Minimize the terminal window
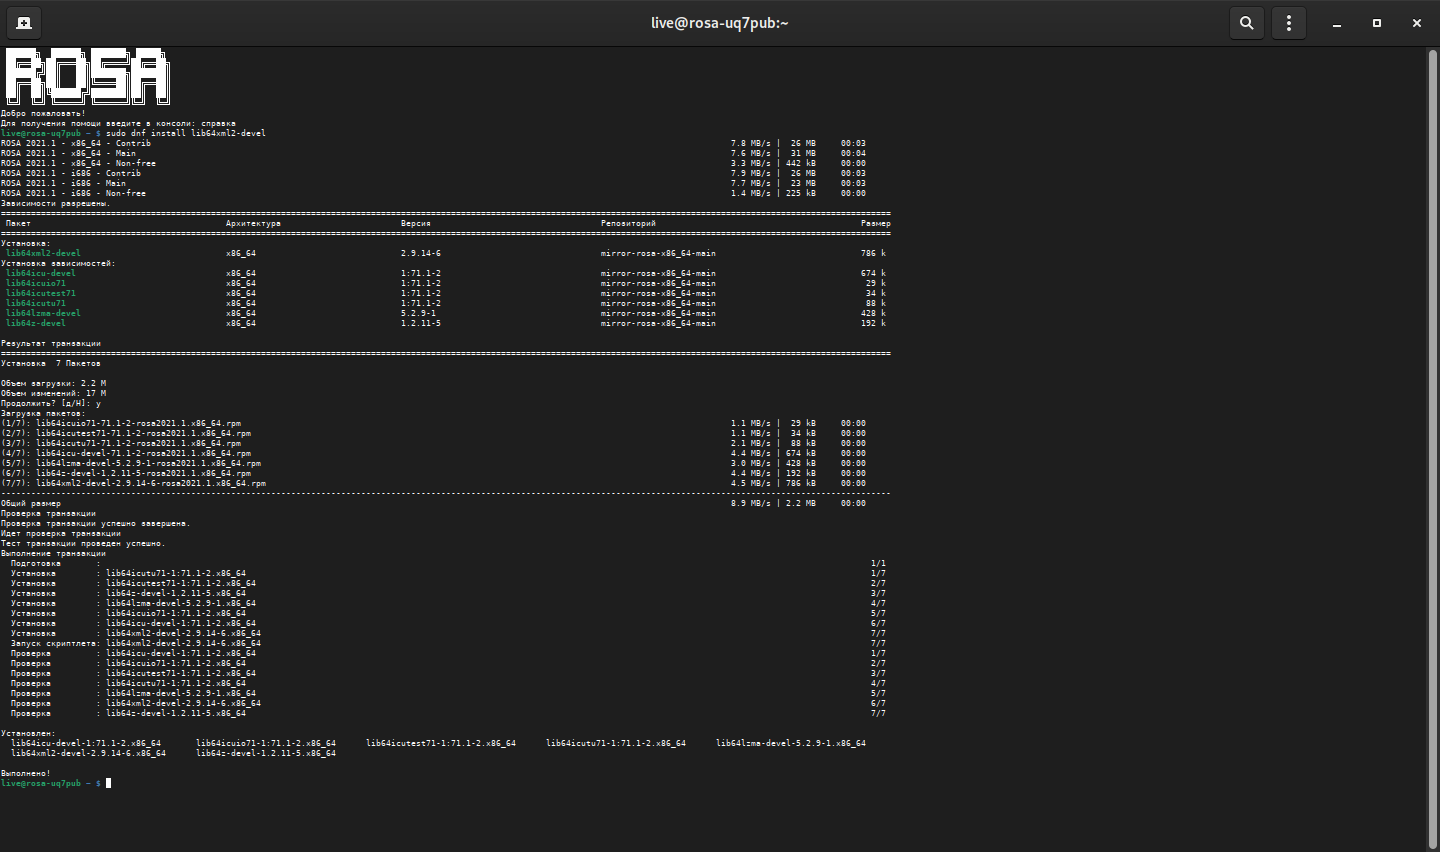The image size is (1440, 852). (x=1336, y=23)
